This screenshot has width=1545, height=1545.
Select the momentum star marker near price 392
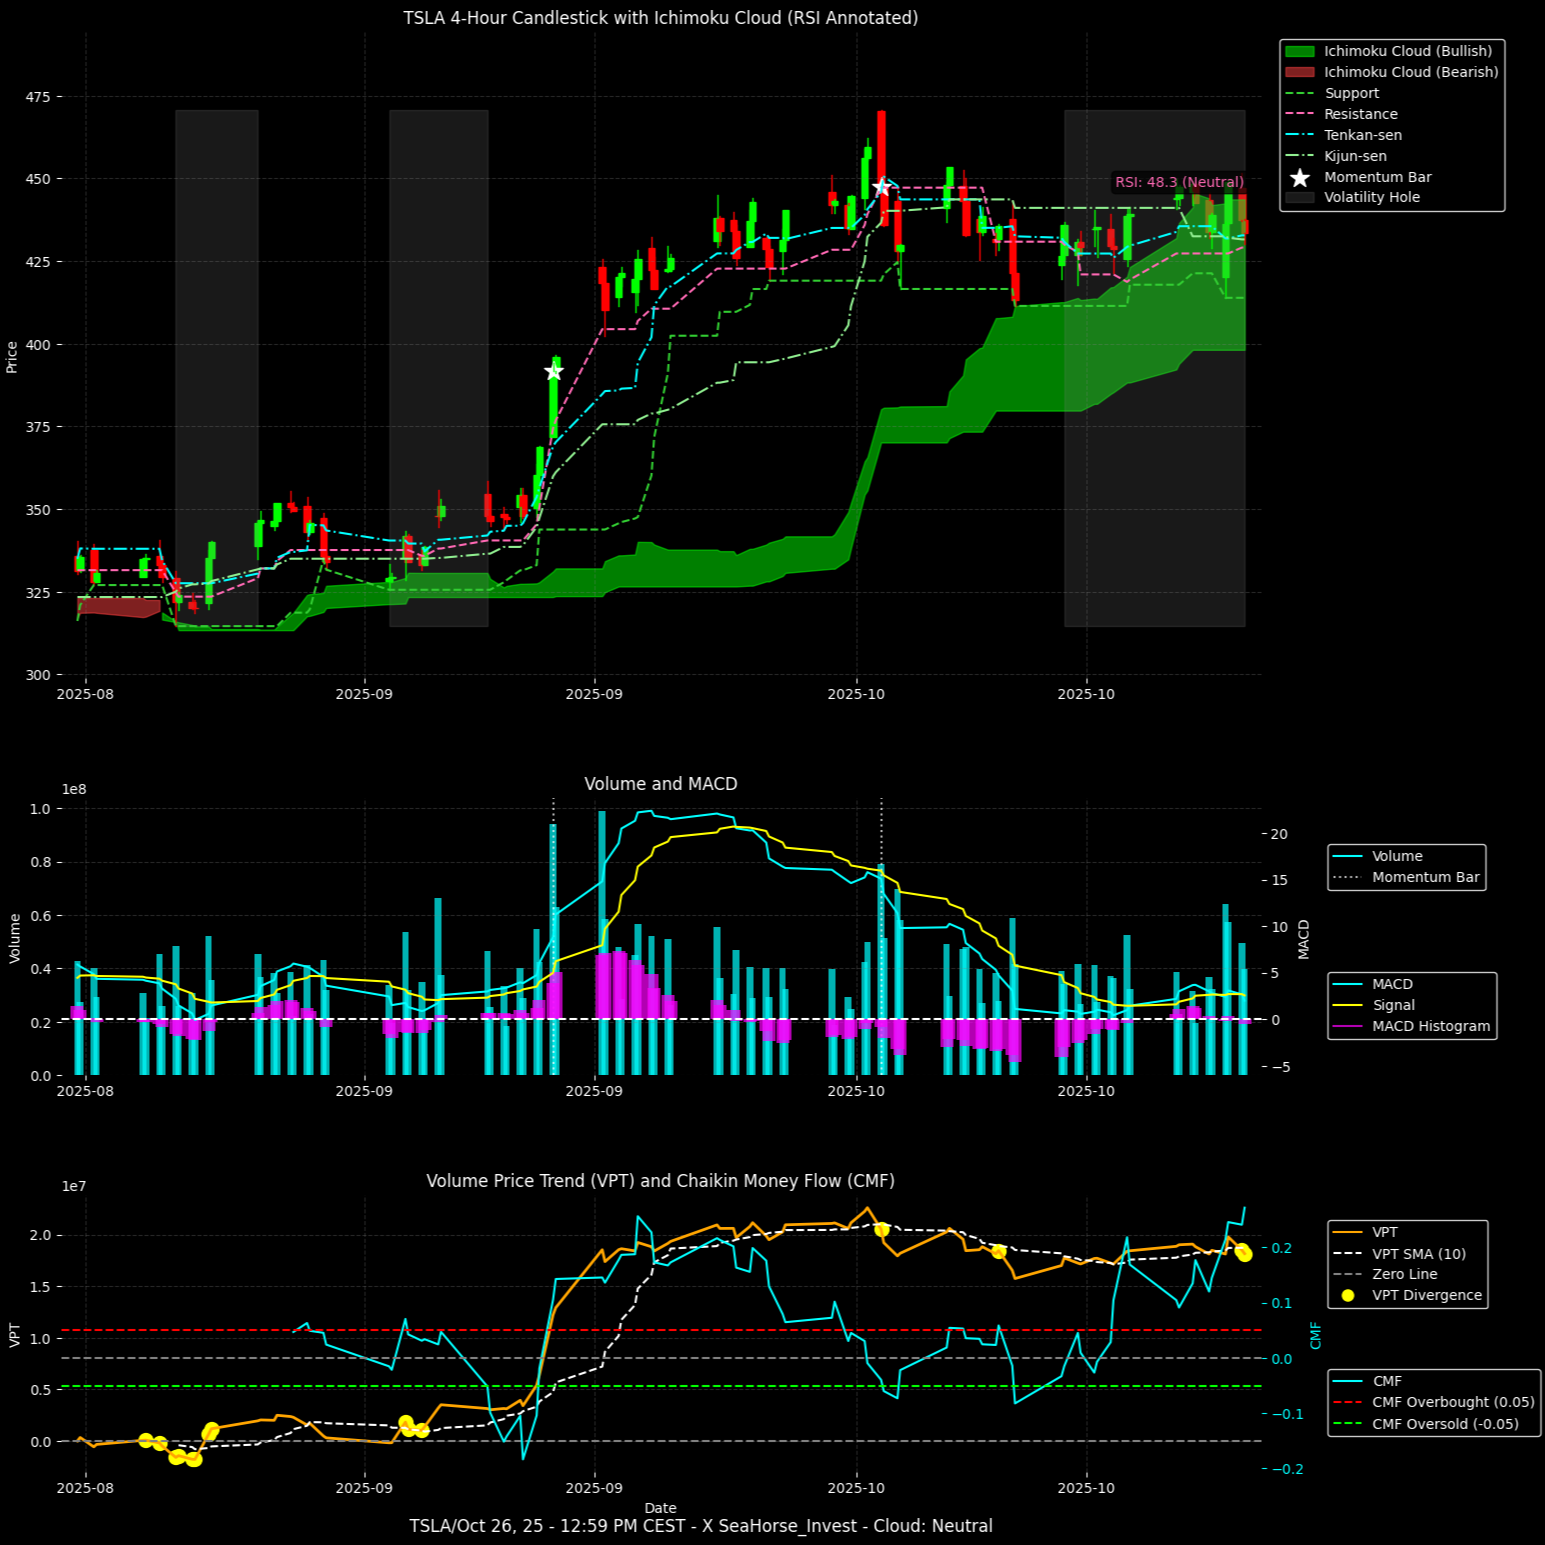pos(554,371)
